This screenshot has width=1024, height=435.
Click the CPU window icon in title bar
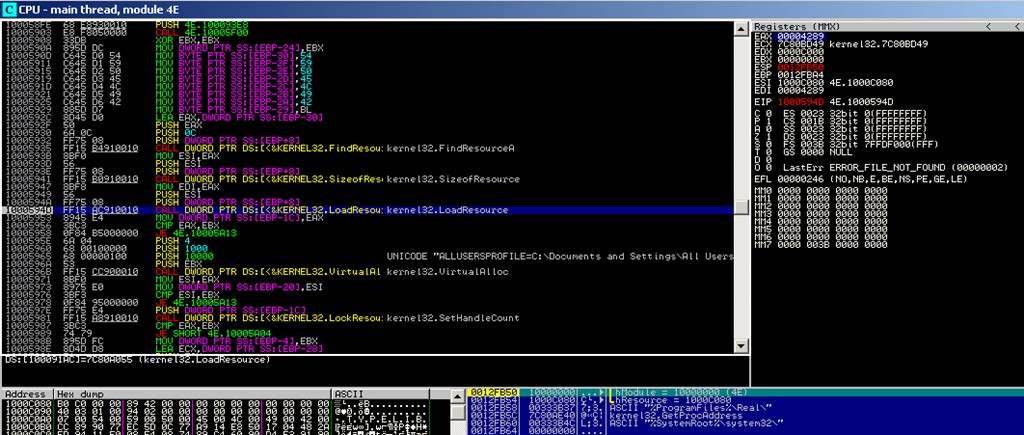(x=9, y=8)
